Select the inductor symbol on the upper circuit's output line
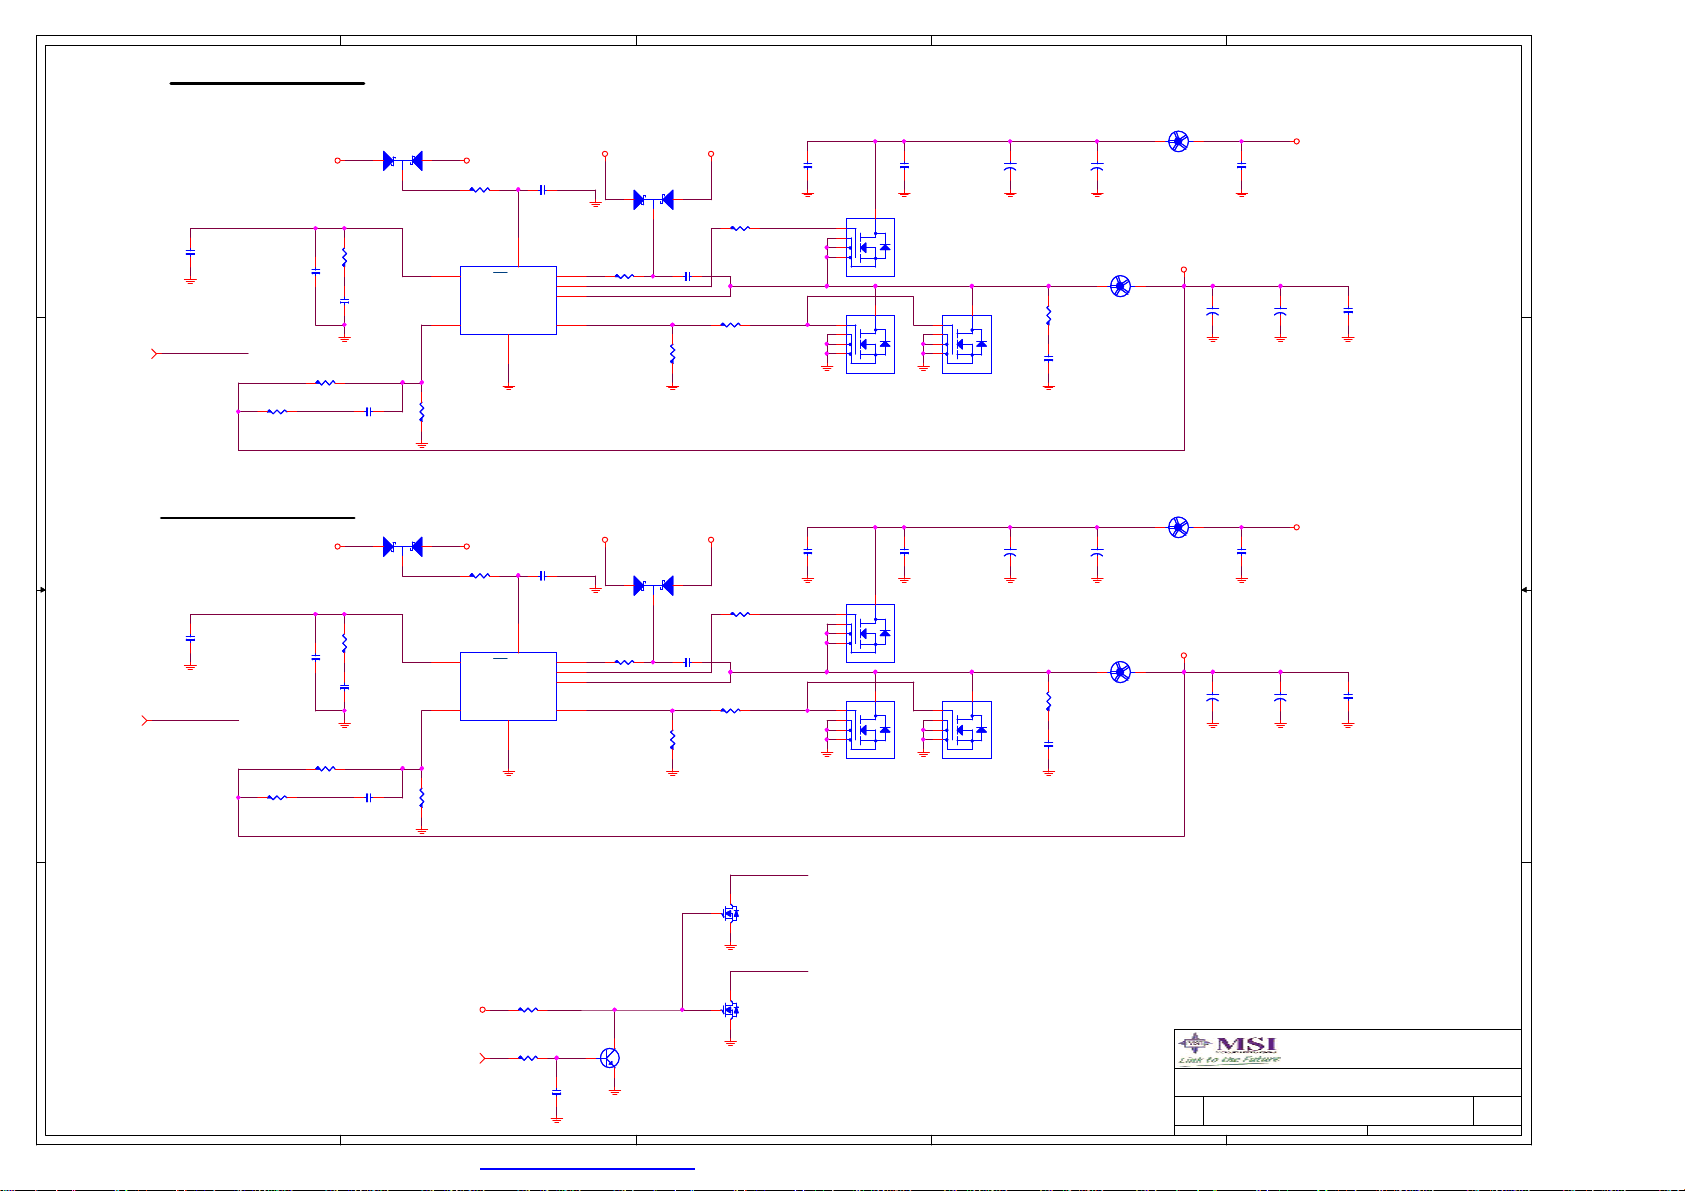 tap(1121, 286)
